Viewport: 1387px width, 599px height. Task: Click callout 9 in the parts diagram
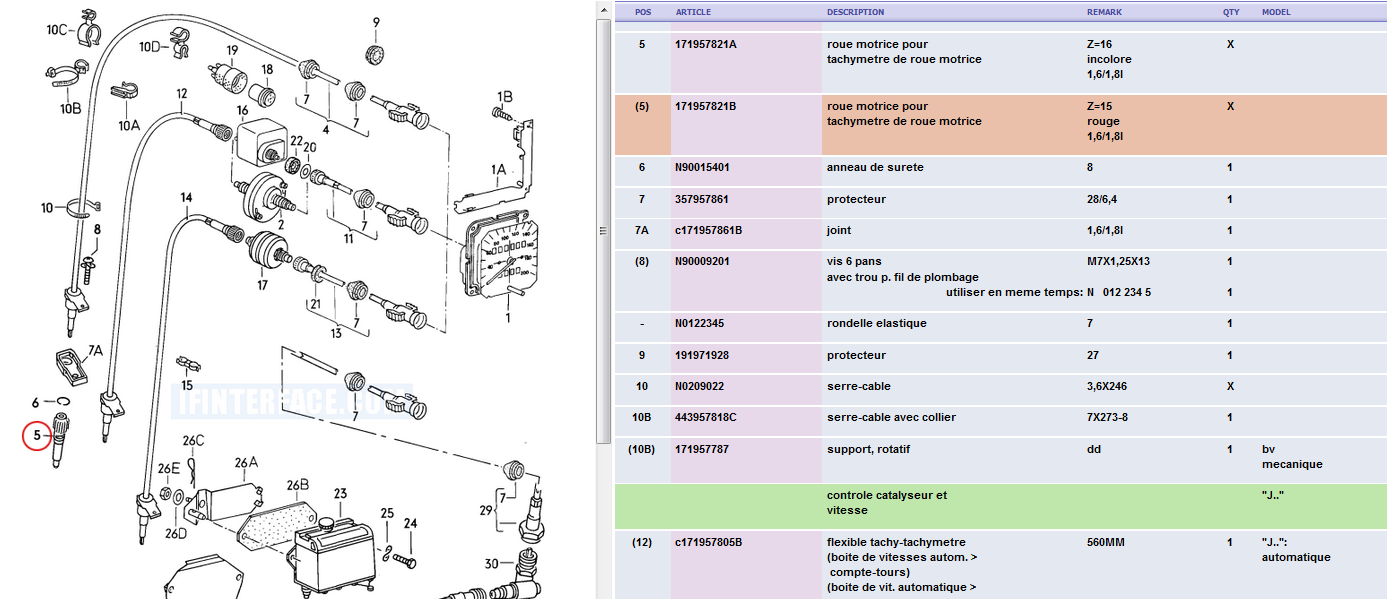pyautogui.click(x=376, y=22)
